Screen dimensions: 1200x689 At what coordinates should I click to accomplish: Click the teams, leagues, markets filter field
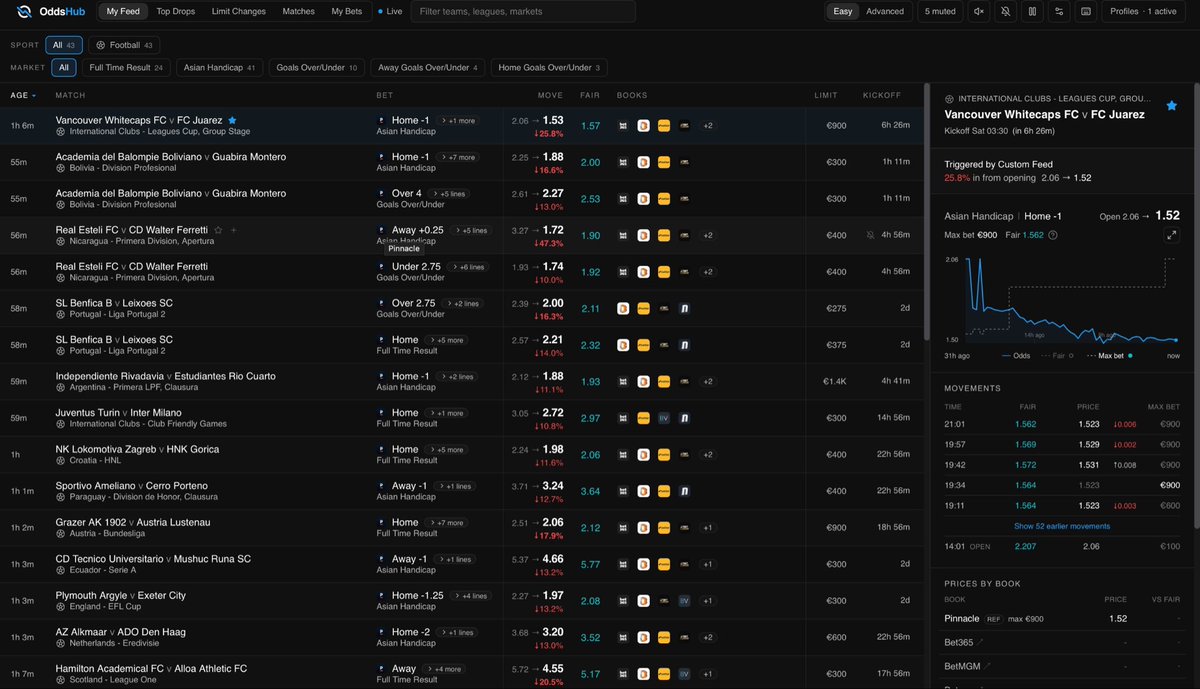click(x=523, y=12)
